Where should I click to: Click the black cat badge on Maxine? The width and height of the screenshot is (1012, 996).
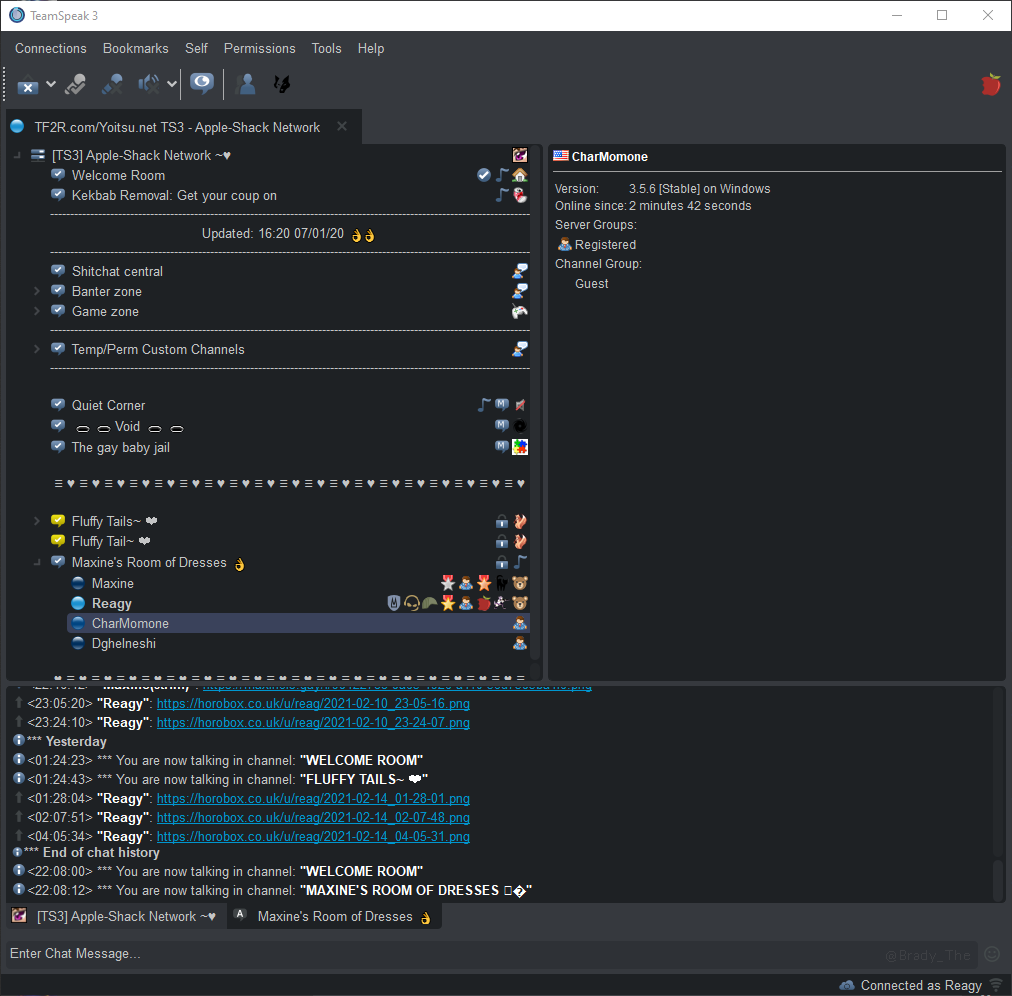pyautogui.click(x=501, y=584)
